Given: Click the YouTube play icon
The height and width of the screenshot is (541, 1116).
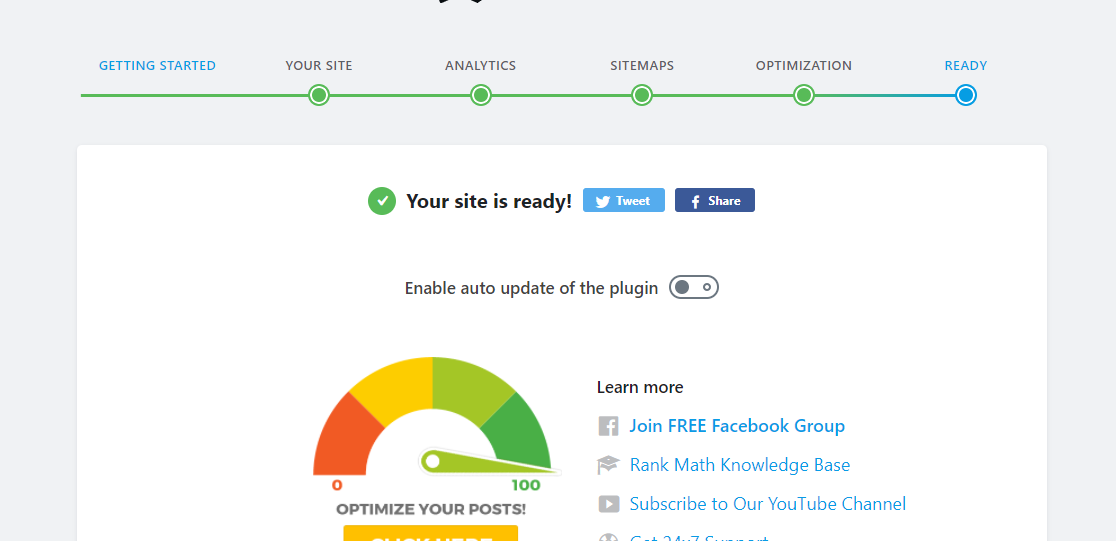Looking at the screenshot, I should 608,504.
